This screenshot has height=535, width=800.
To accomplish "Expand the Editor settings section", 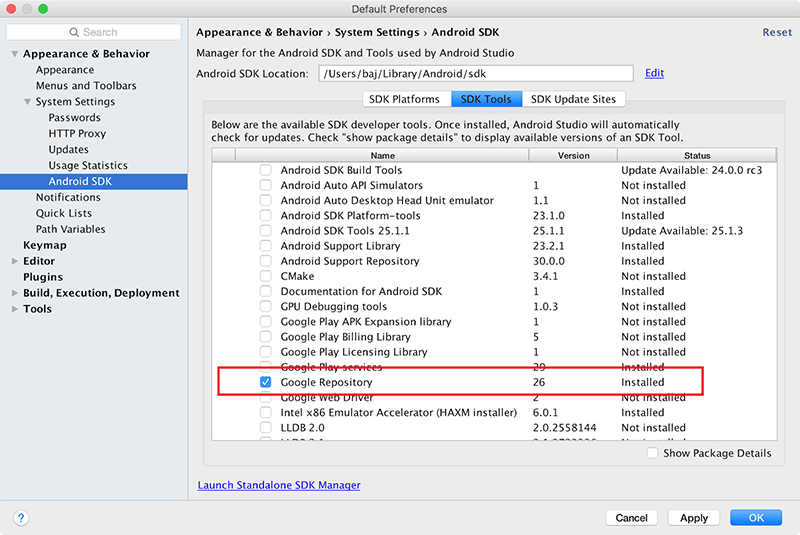I will [14, 261].
